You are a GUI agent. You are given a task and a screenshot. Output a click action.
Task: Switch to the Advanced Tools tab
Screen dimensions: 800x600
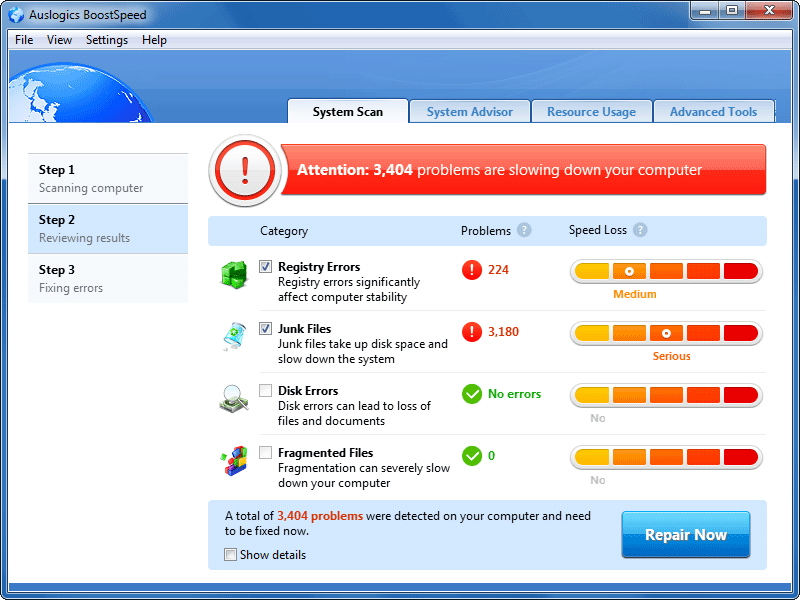pos(714,111)
